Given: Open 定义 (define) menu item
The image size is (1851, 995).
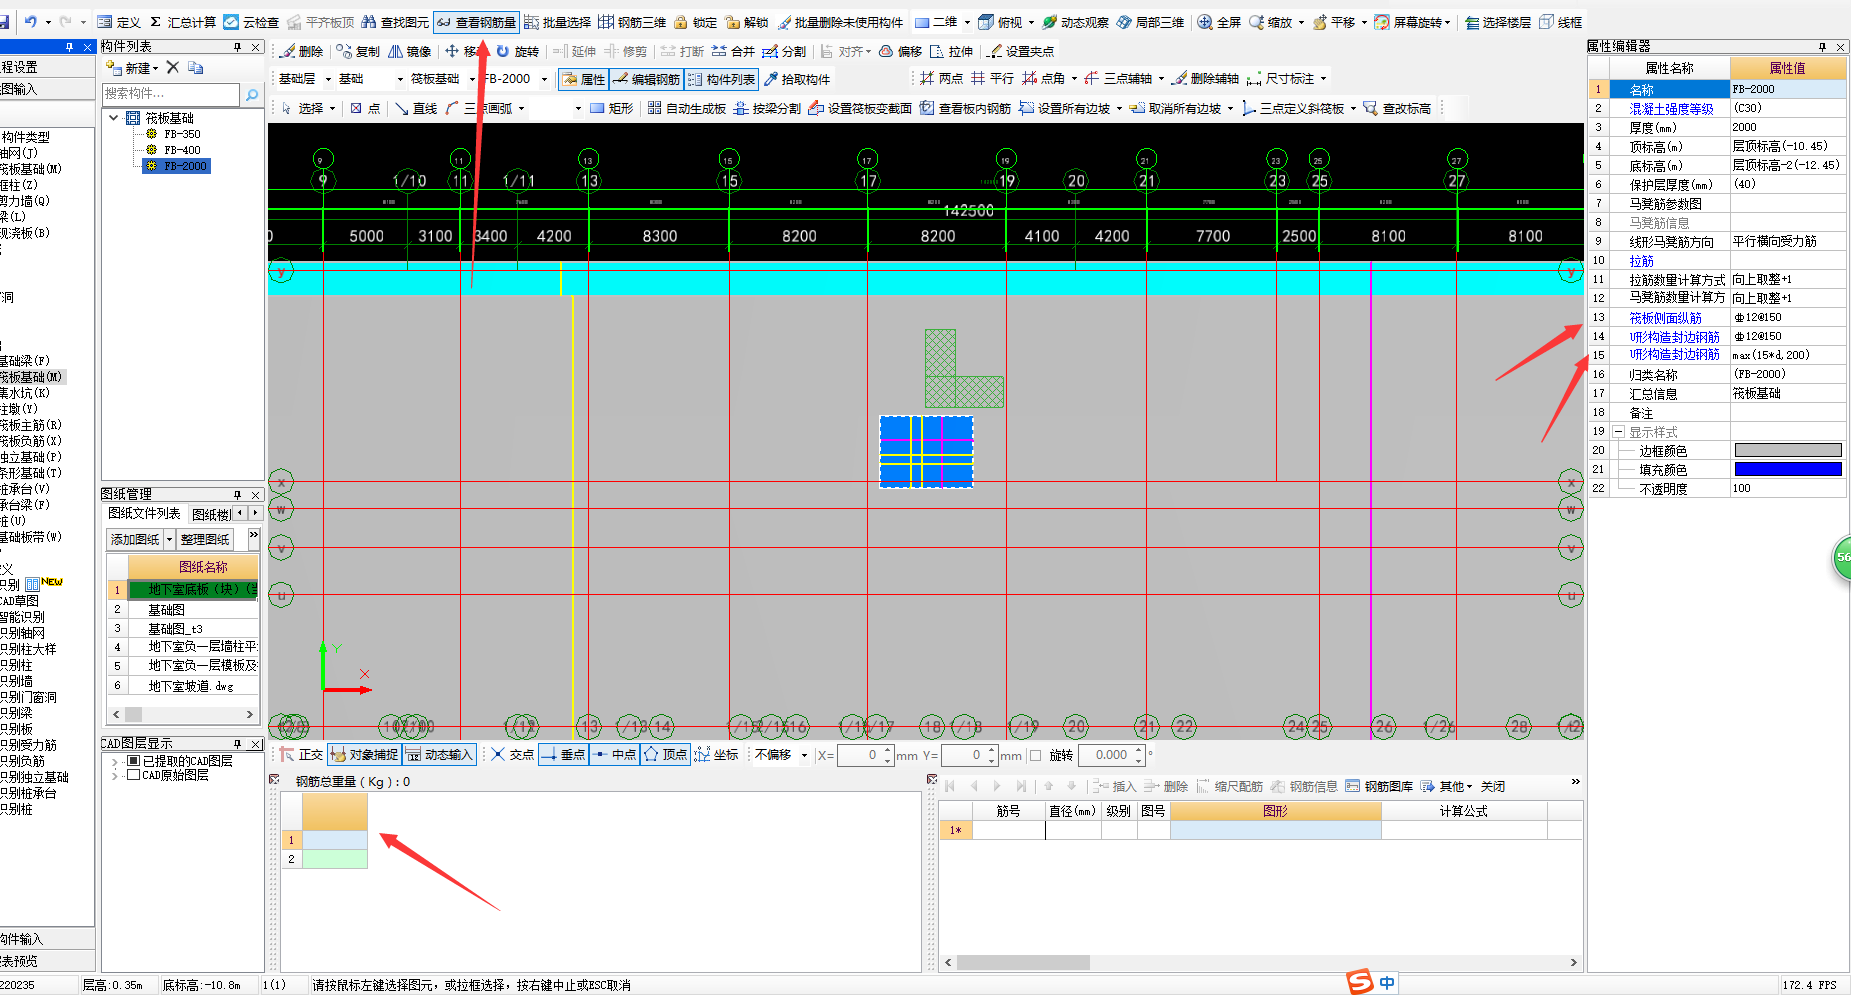Looking at the screenshot, I should (x=119, y=22).
